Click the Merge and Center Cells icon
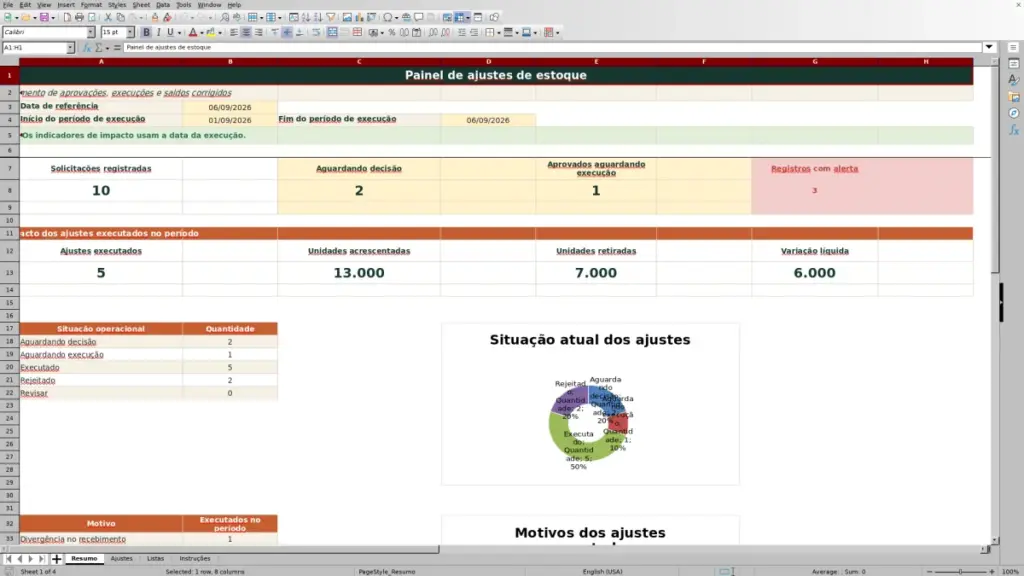Viewport: 1024px width, 576px height. (x=332, y=33)
